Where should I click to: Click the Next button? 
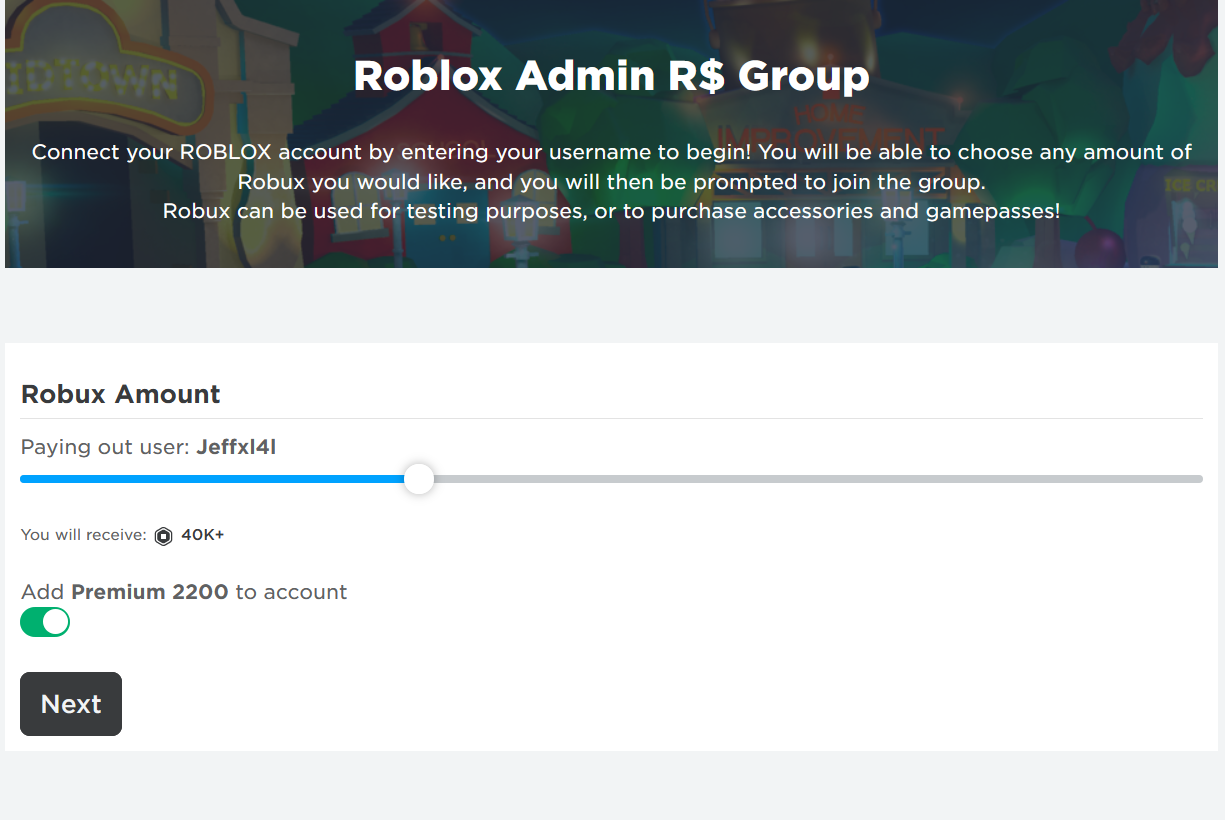pyautogui.click(x=71, y=704)
